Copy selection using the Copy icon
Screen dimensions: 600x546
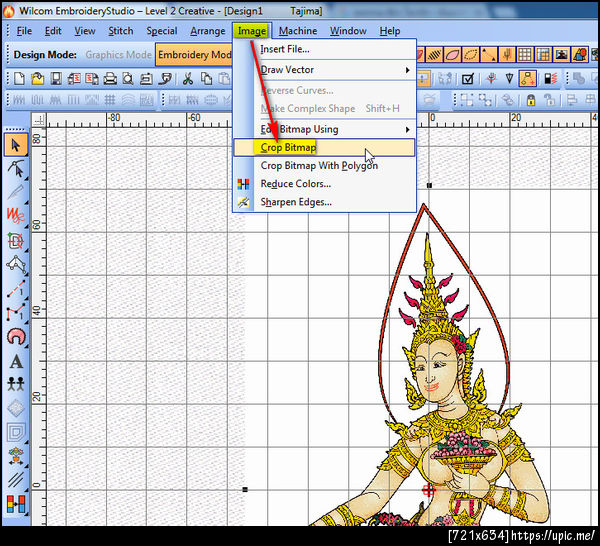[207, 79]
